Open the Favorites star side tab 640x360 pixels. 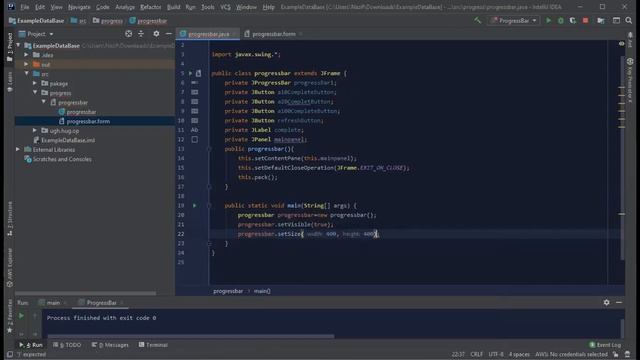pyautogui.click(x=10, y=317)
